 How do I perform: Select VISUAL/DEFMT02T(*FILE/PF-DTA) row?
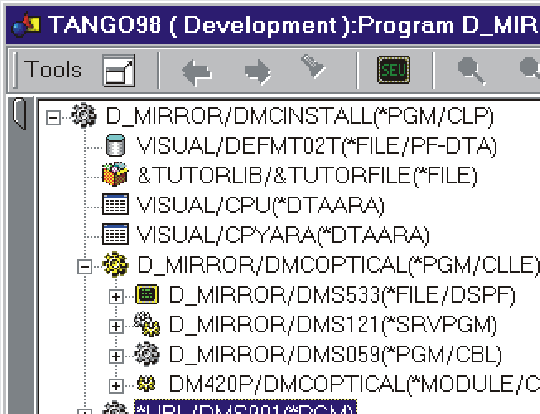coord(317,146)
